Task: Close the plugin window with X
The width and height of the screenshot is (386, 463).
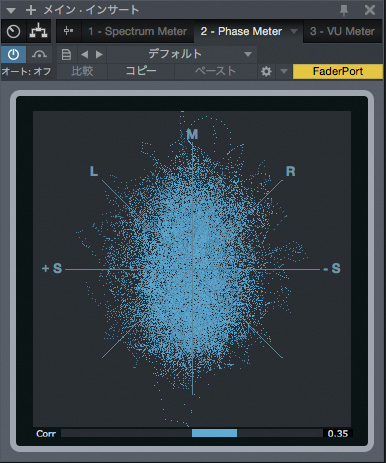Action: (x=370, y=10)
